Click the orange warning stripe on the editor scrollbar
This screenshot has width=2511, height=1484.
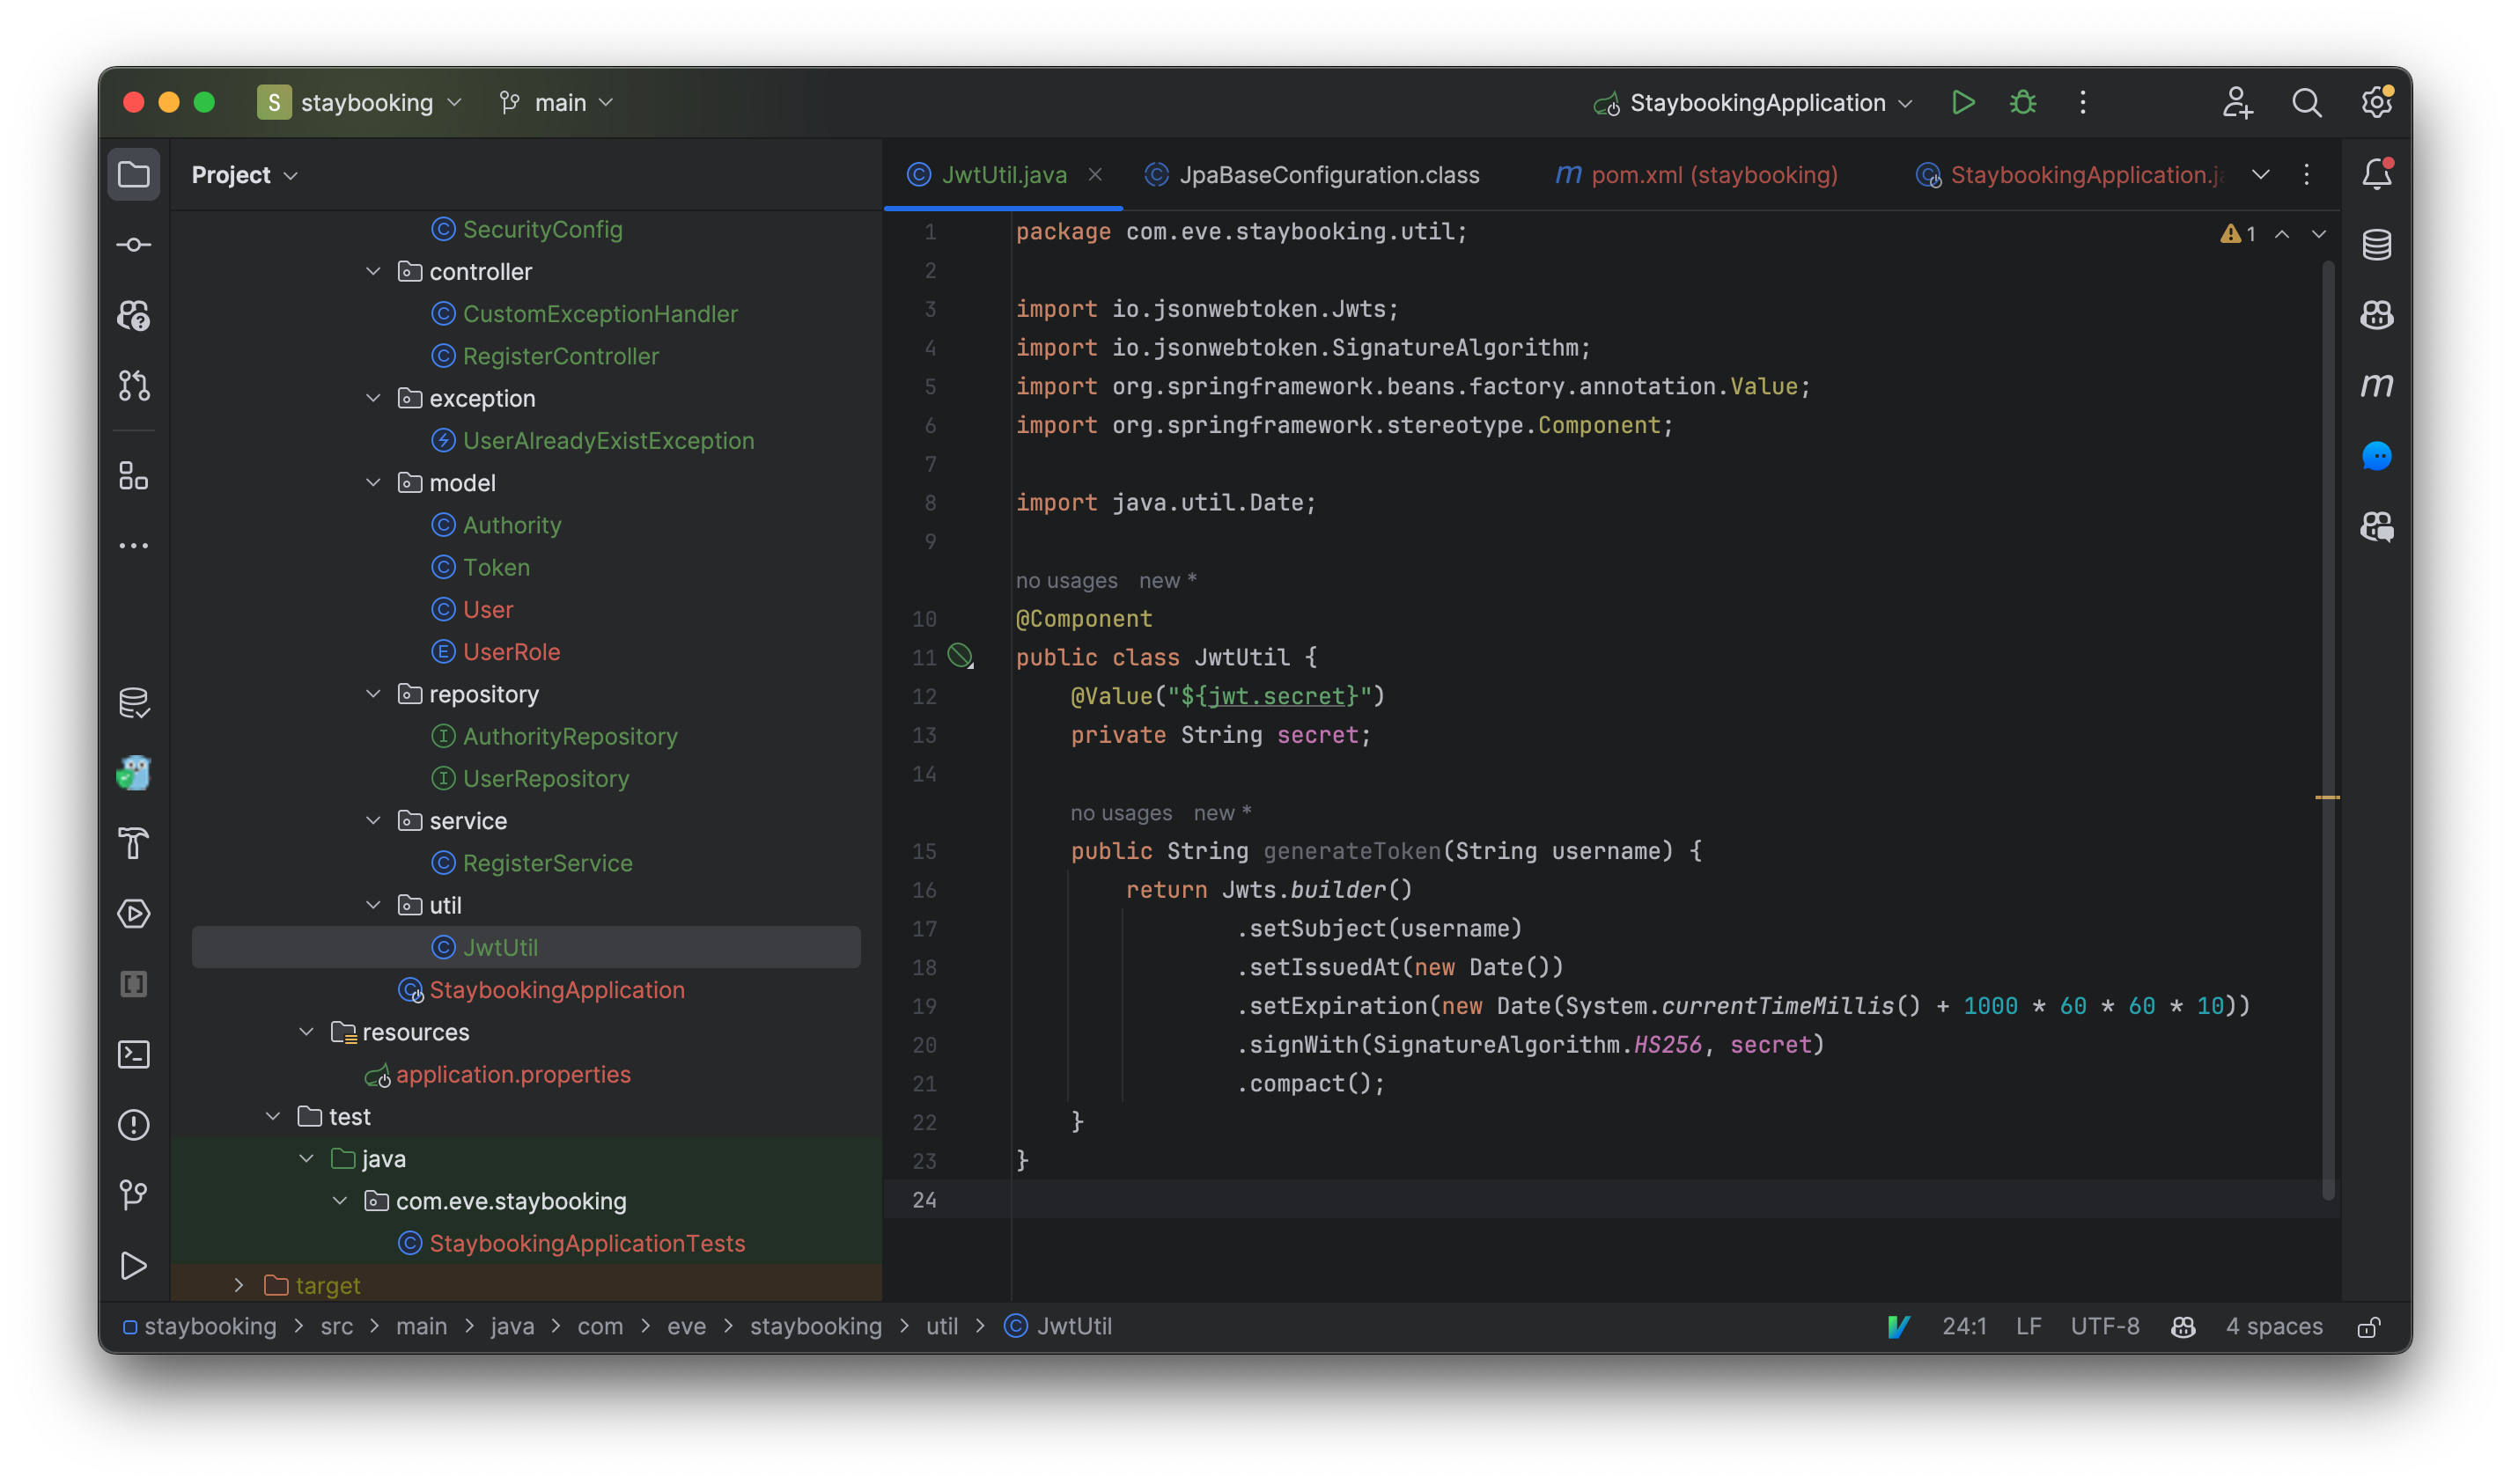2329,797
